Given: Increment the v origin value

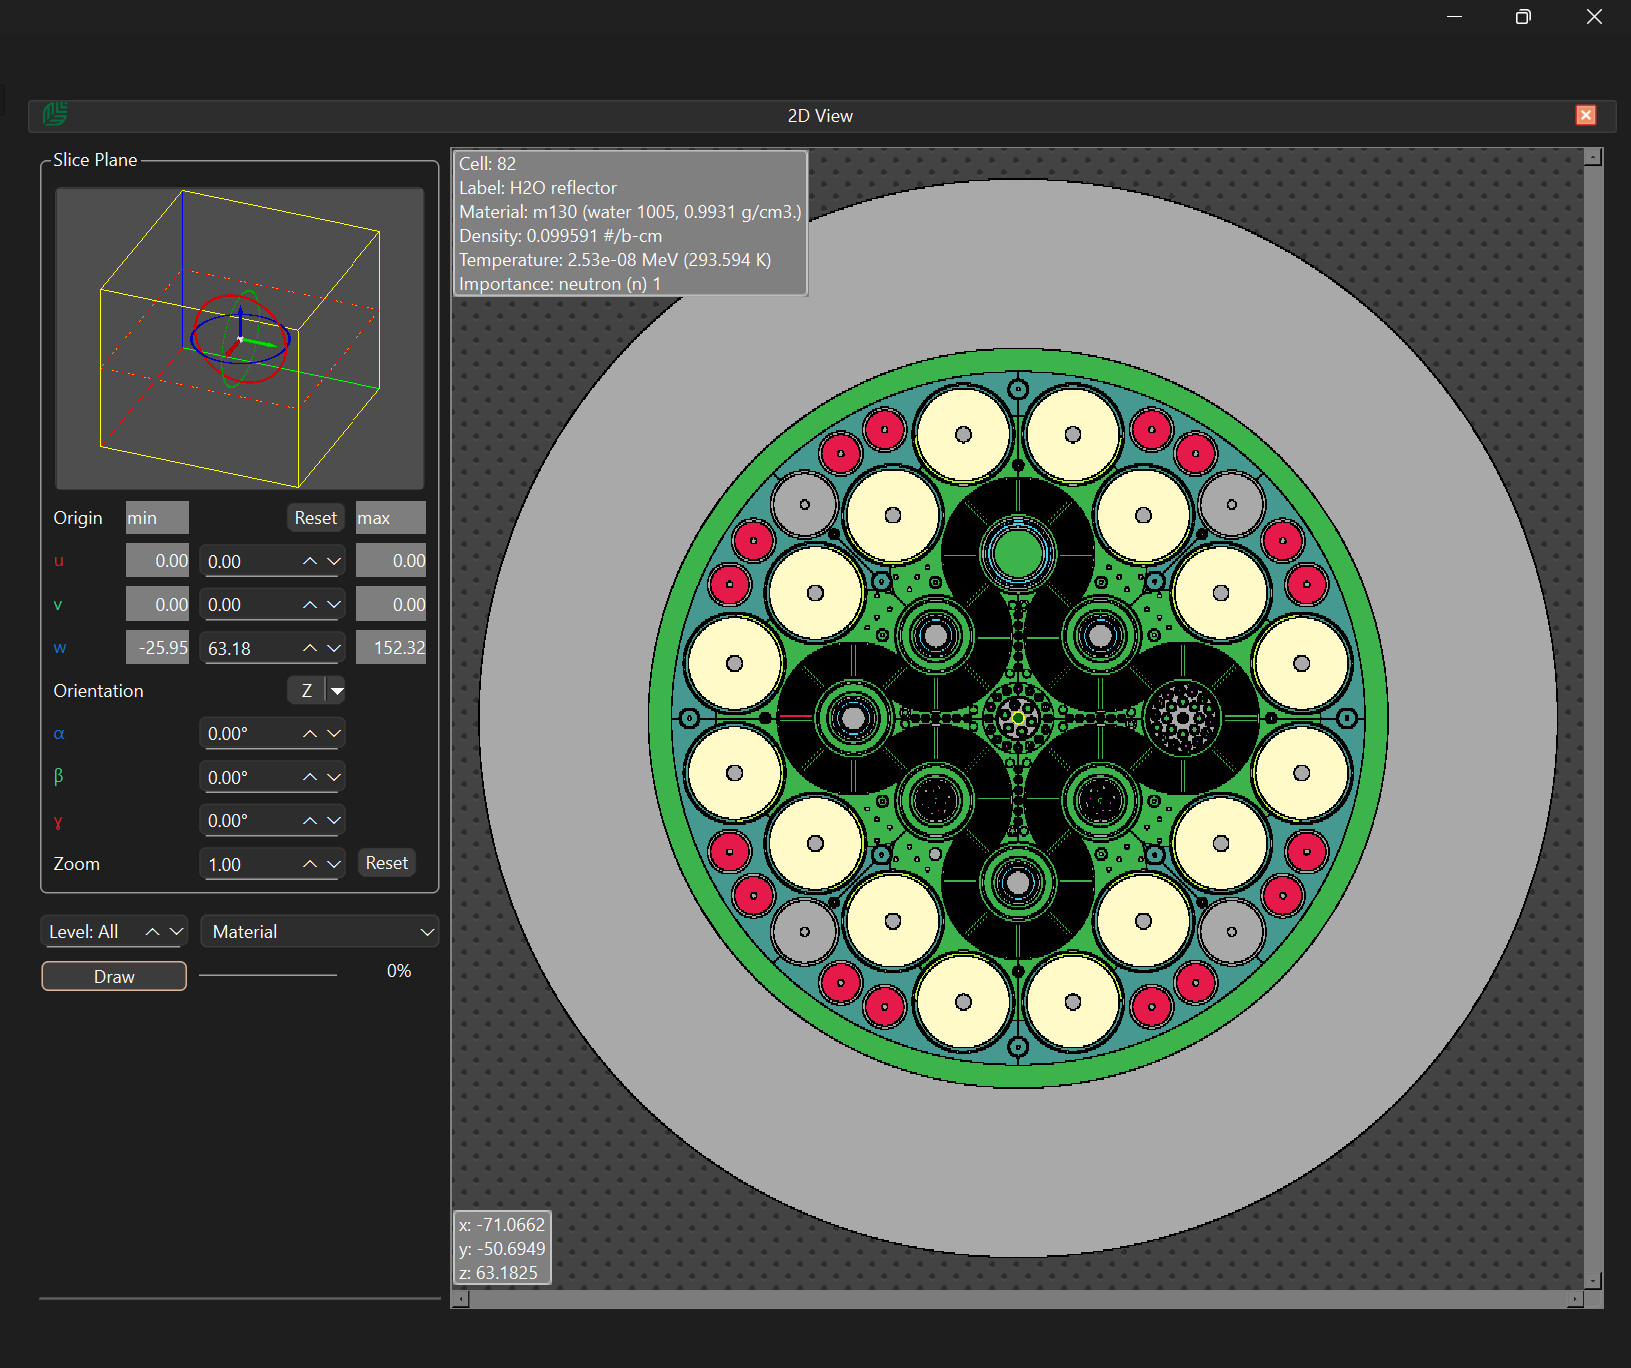Looking at the screenshot, I should click(310, 605).
